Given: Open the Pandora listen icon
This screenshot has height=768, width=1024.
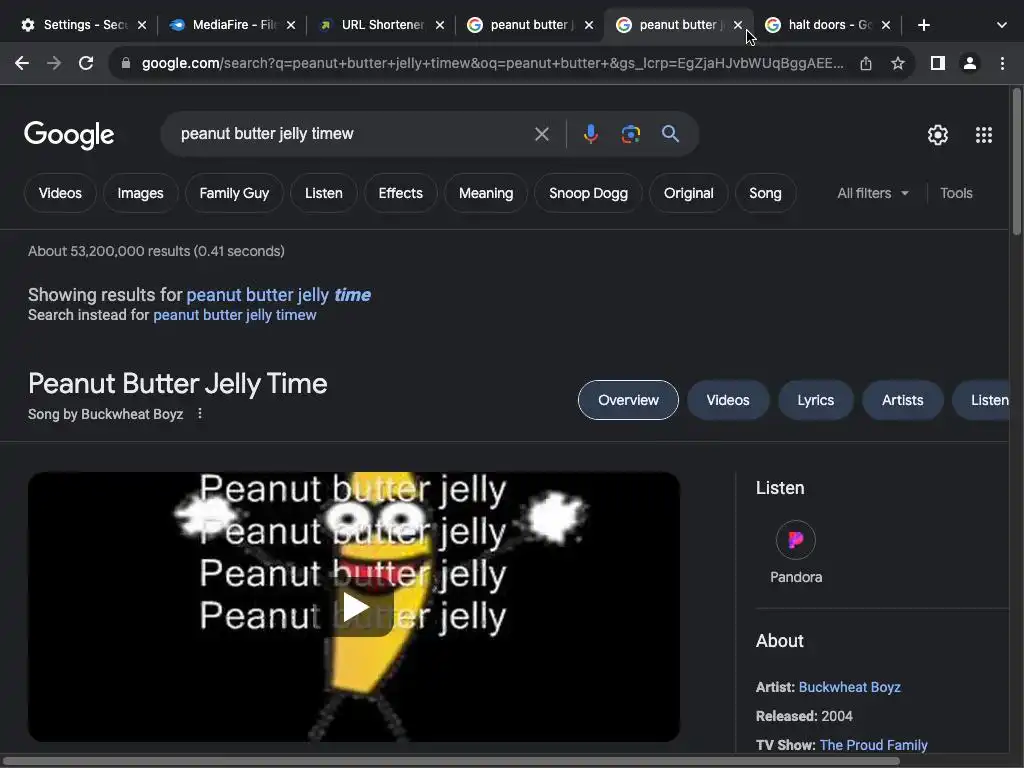Looking at the screenshot, I should point(795,539).
